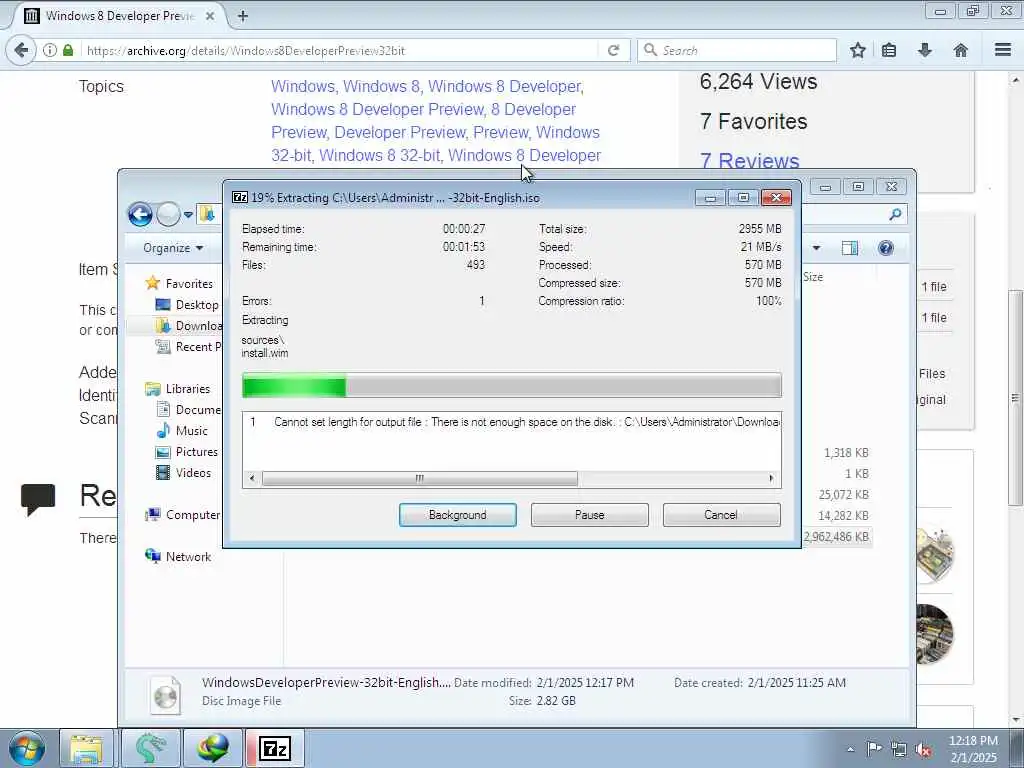The width and height of the screenshot is (1024, 768).
Task: Select Libraries in Explorer sidebar
Action: click(x=187, y=389)
